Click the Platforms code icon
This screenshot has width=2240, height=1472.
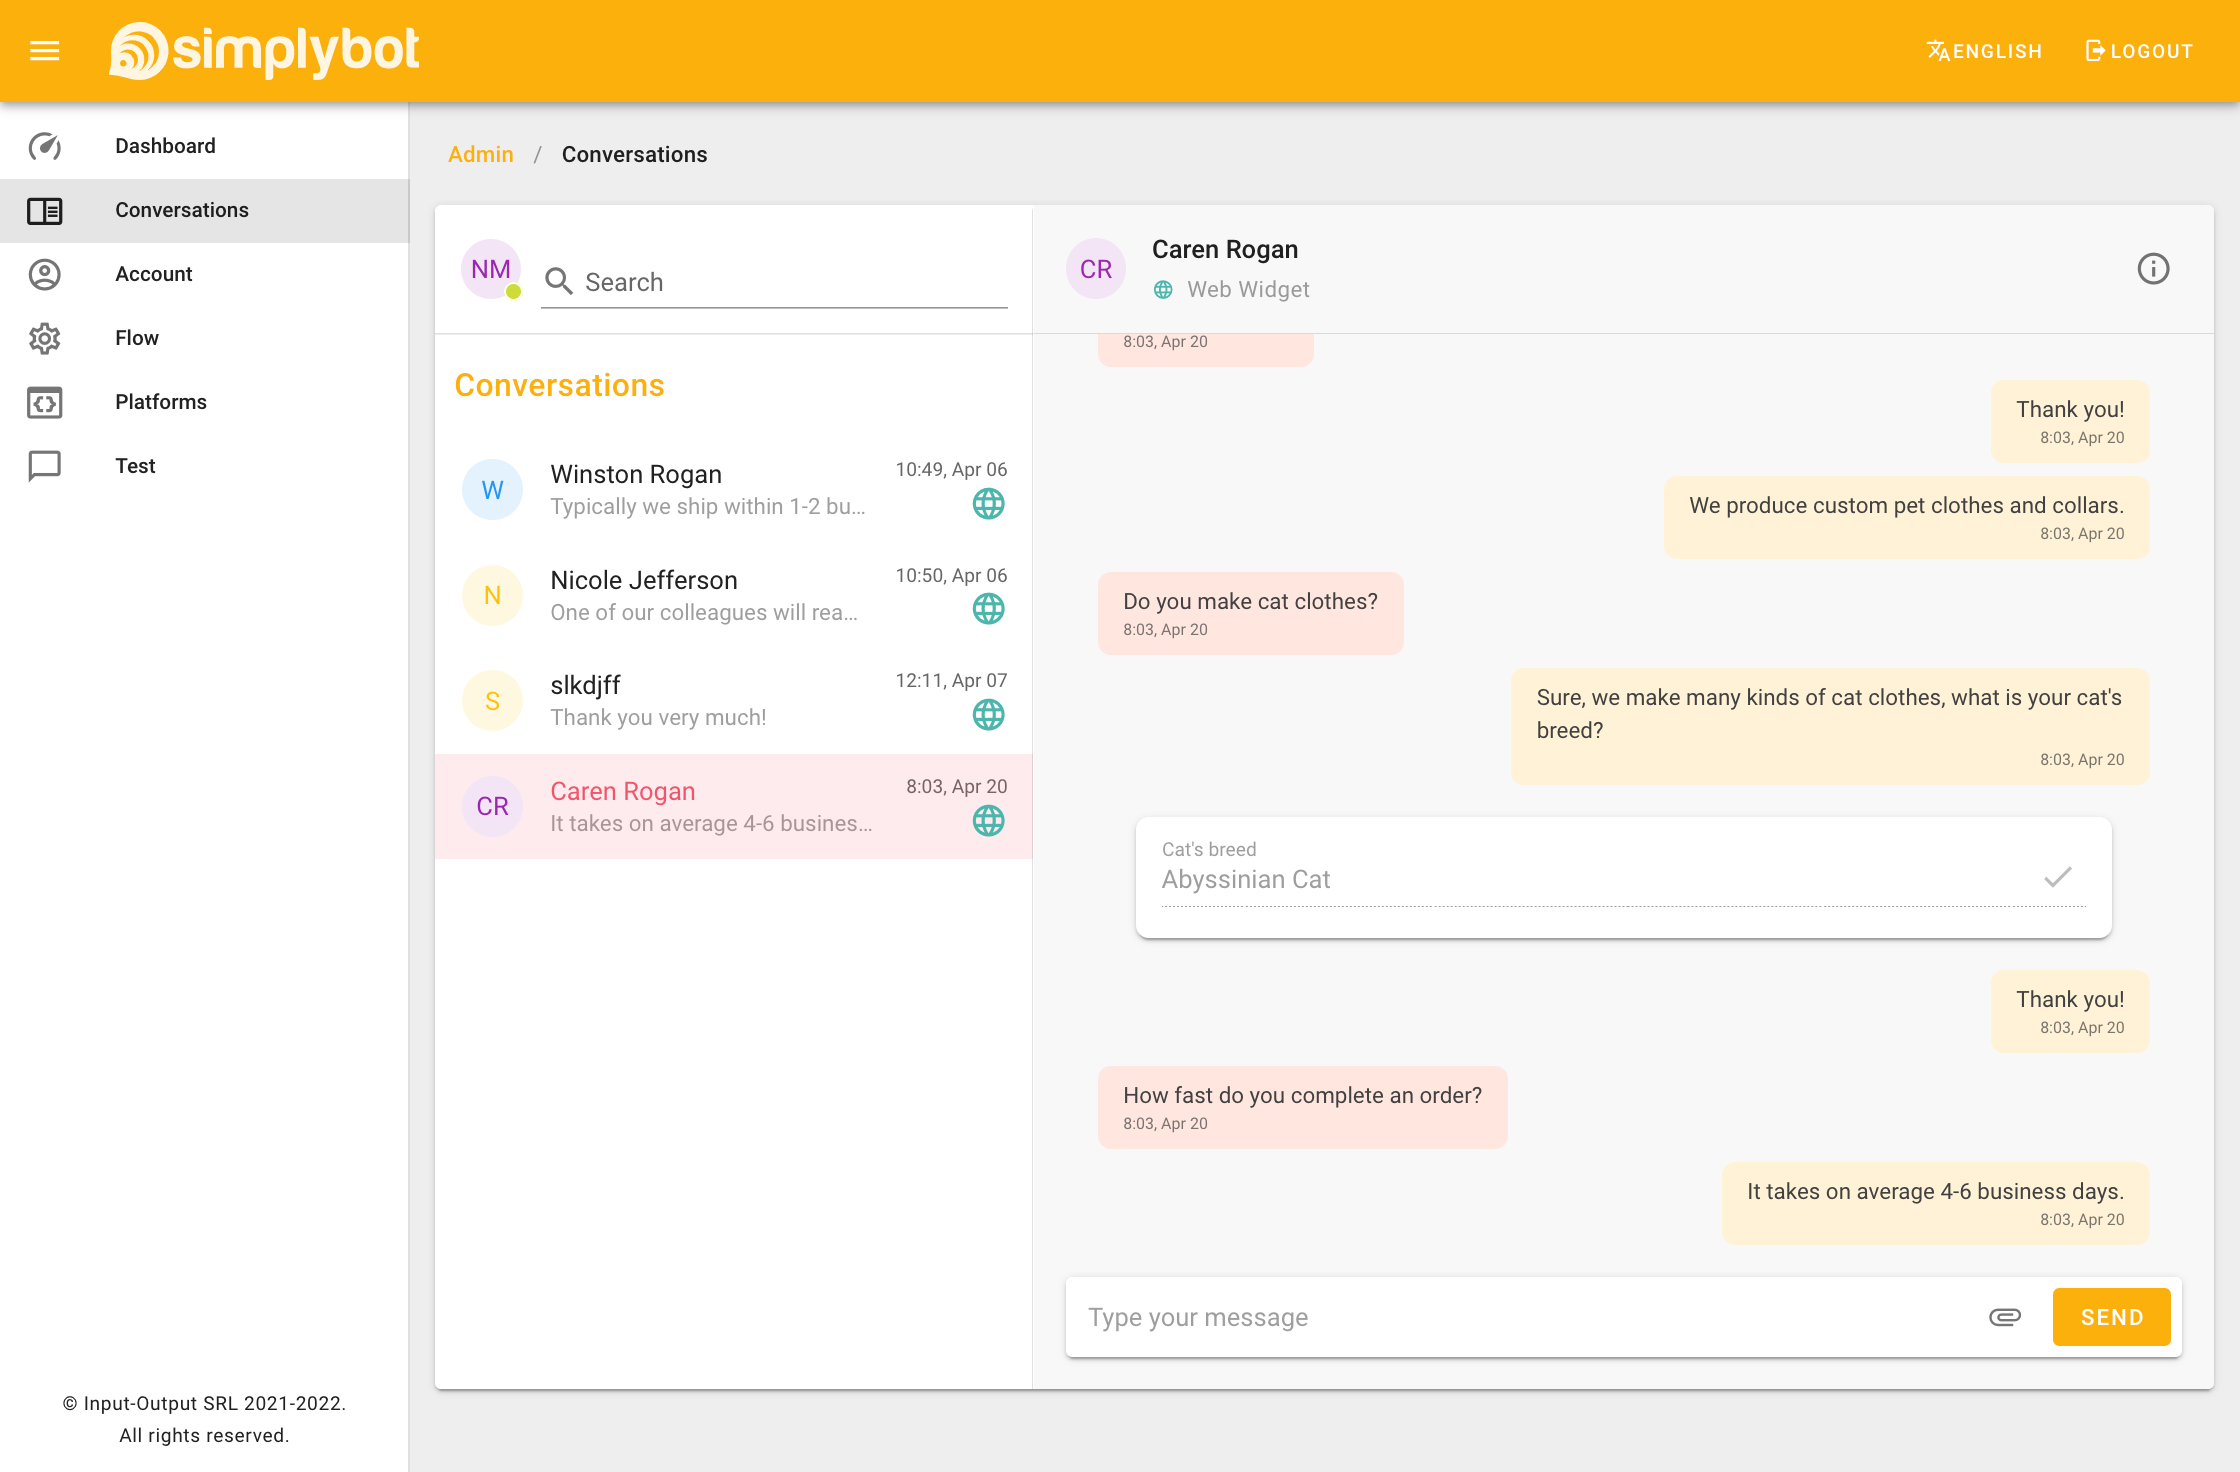click(x=45, y=402)
